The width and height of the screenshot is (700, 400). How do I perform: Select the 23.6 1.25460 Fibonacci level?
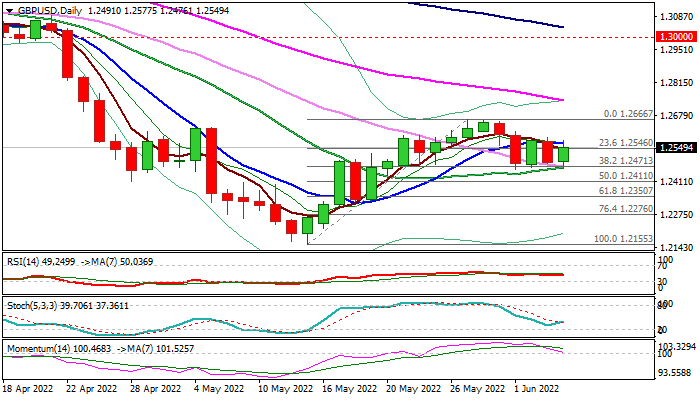[x=626, y=143]
